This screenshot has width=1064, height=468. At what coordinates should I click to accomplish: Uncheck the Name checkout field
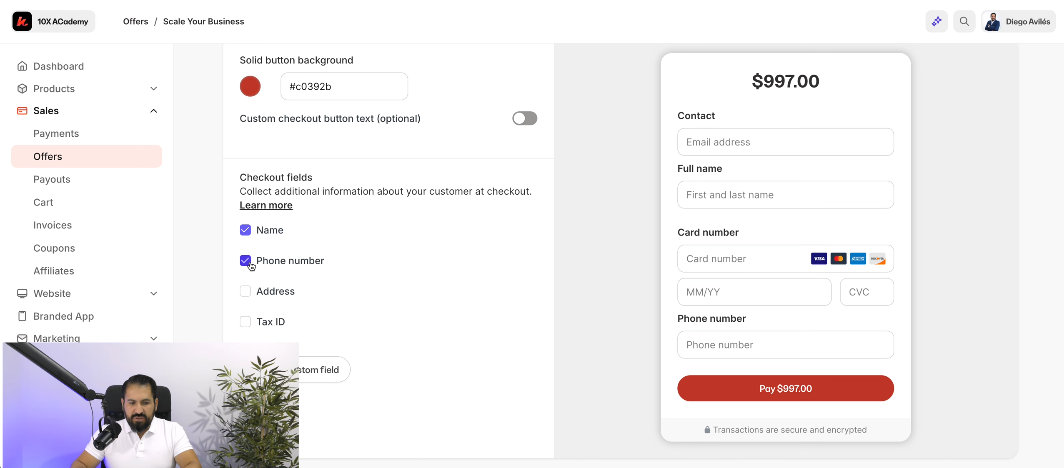246,230
